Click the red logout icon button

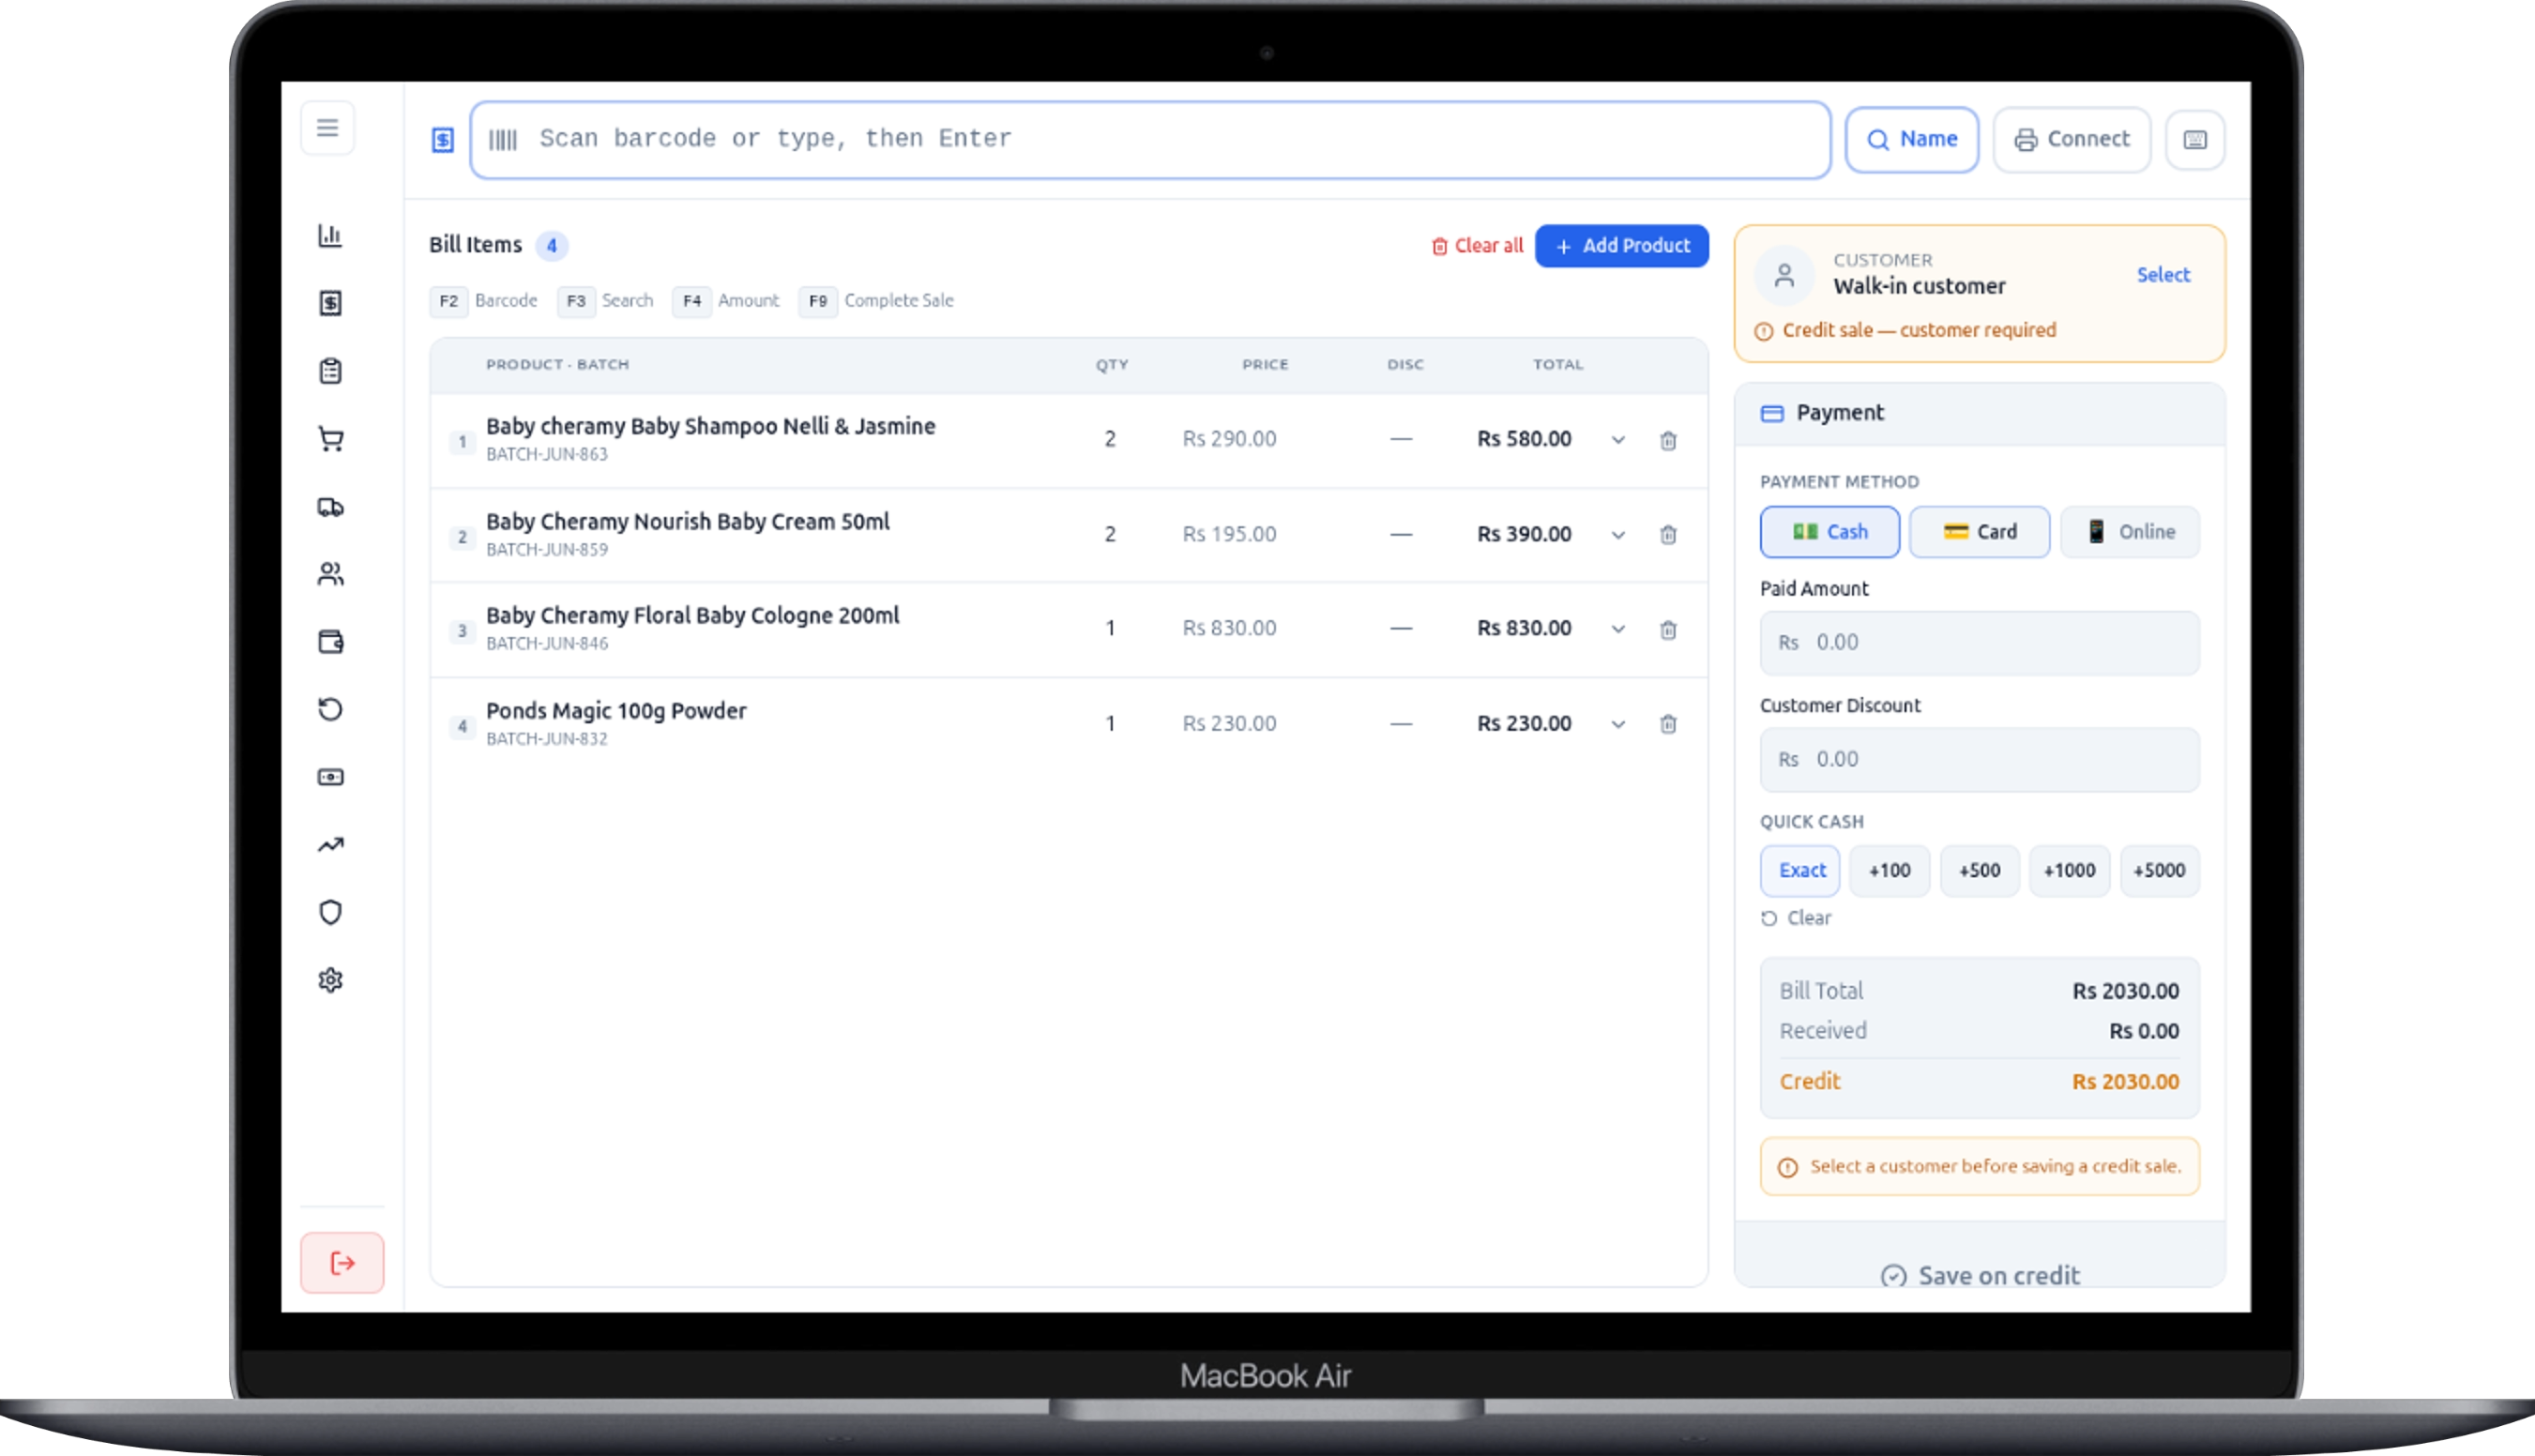(x=342, y=1263)
